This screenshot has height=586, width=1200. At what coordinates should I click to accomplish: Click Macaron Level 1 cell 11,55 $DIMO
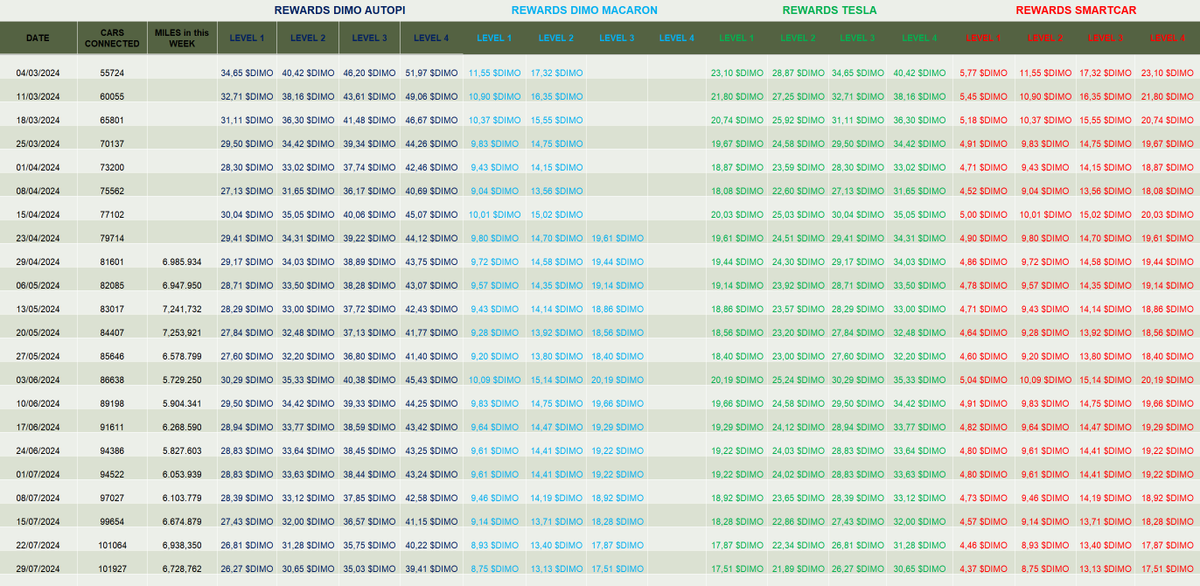coord(494,73)
